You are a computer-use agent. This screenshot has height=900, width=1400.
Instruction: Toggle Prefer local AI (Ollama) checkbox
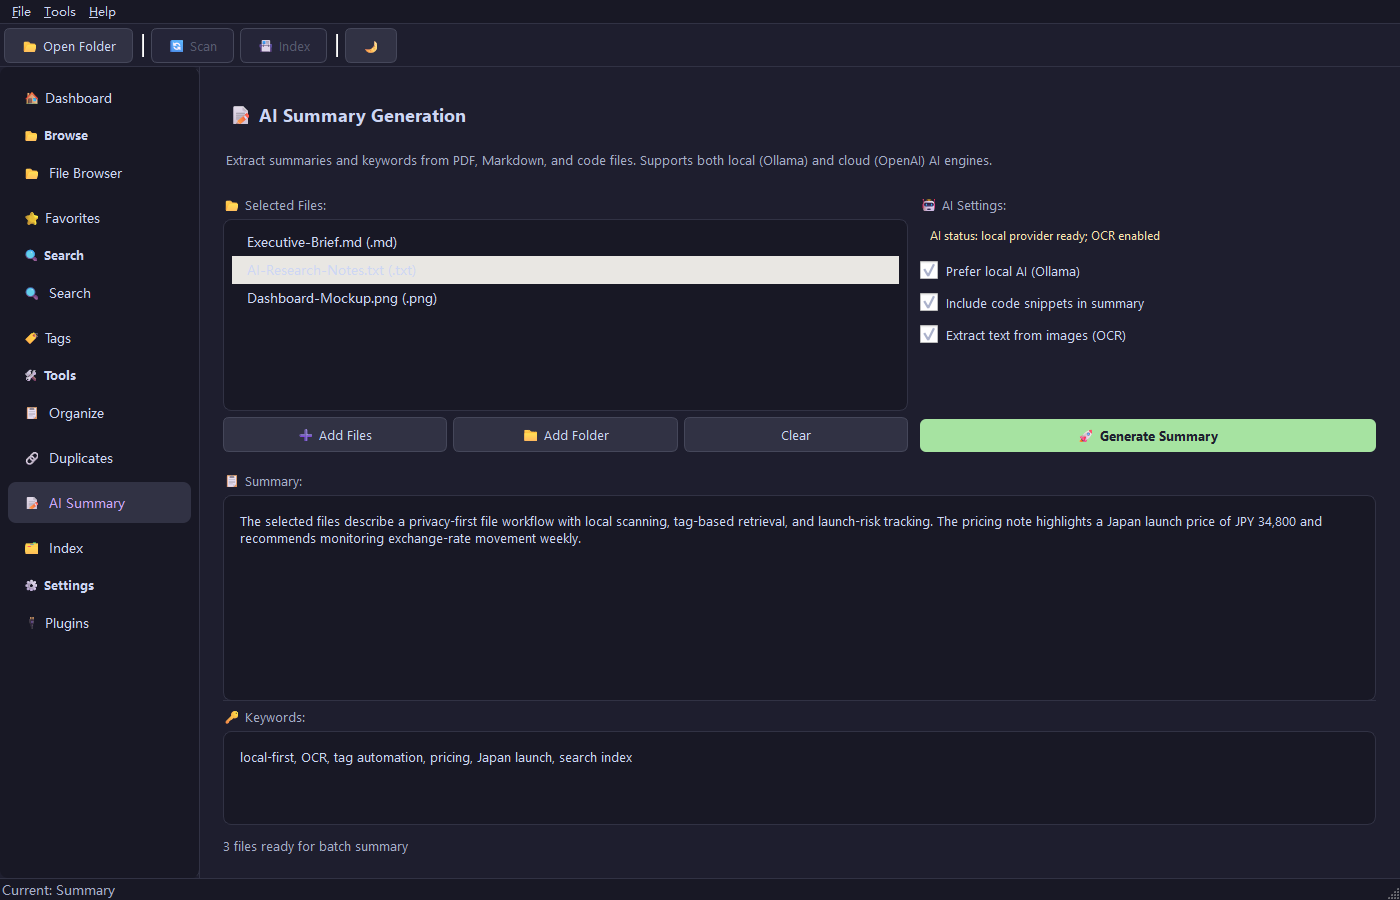click(x=929, y=270)
